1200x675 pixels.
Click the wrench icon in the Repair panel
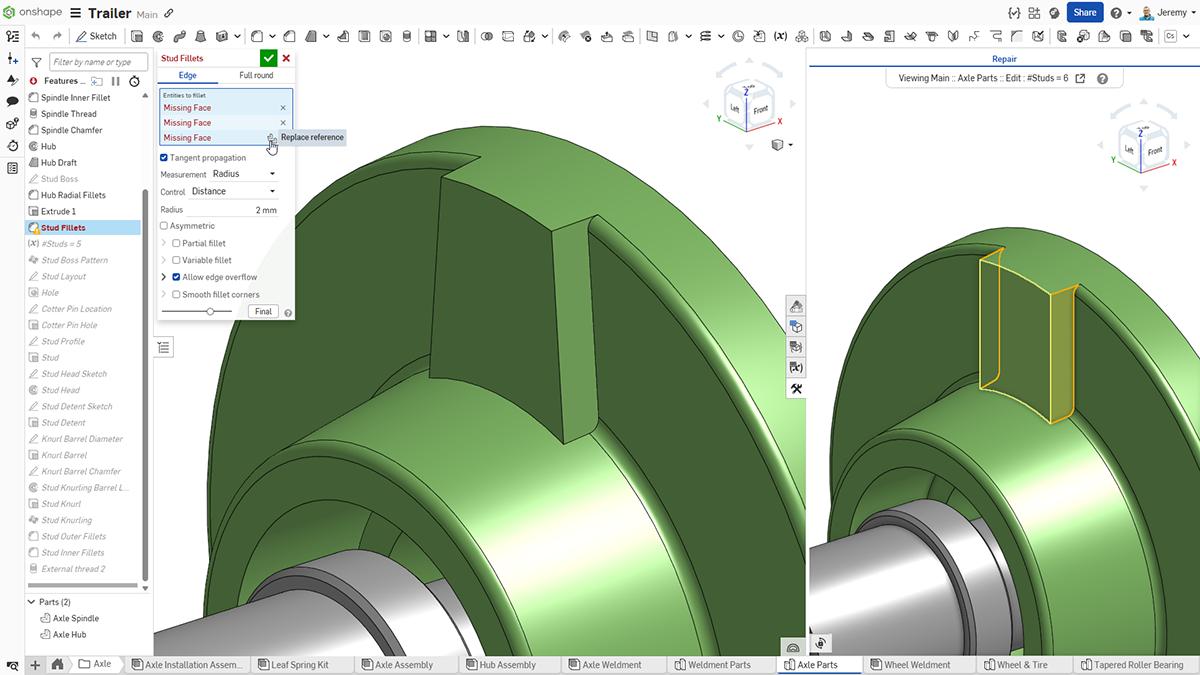pos(796,388)
